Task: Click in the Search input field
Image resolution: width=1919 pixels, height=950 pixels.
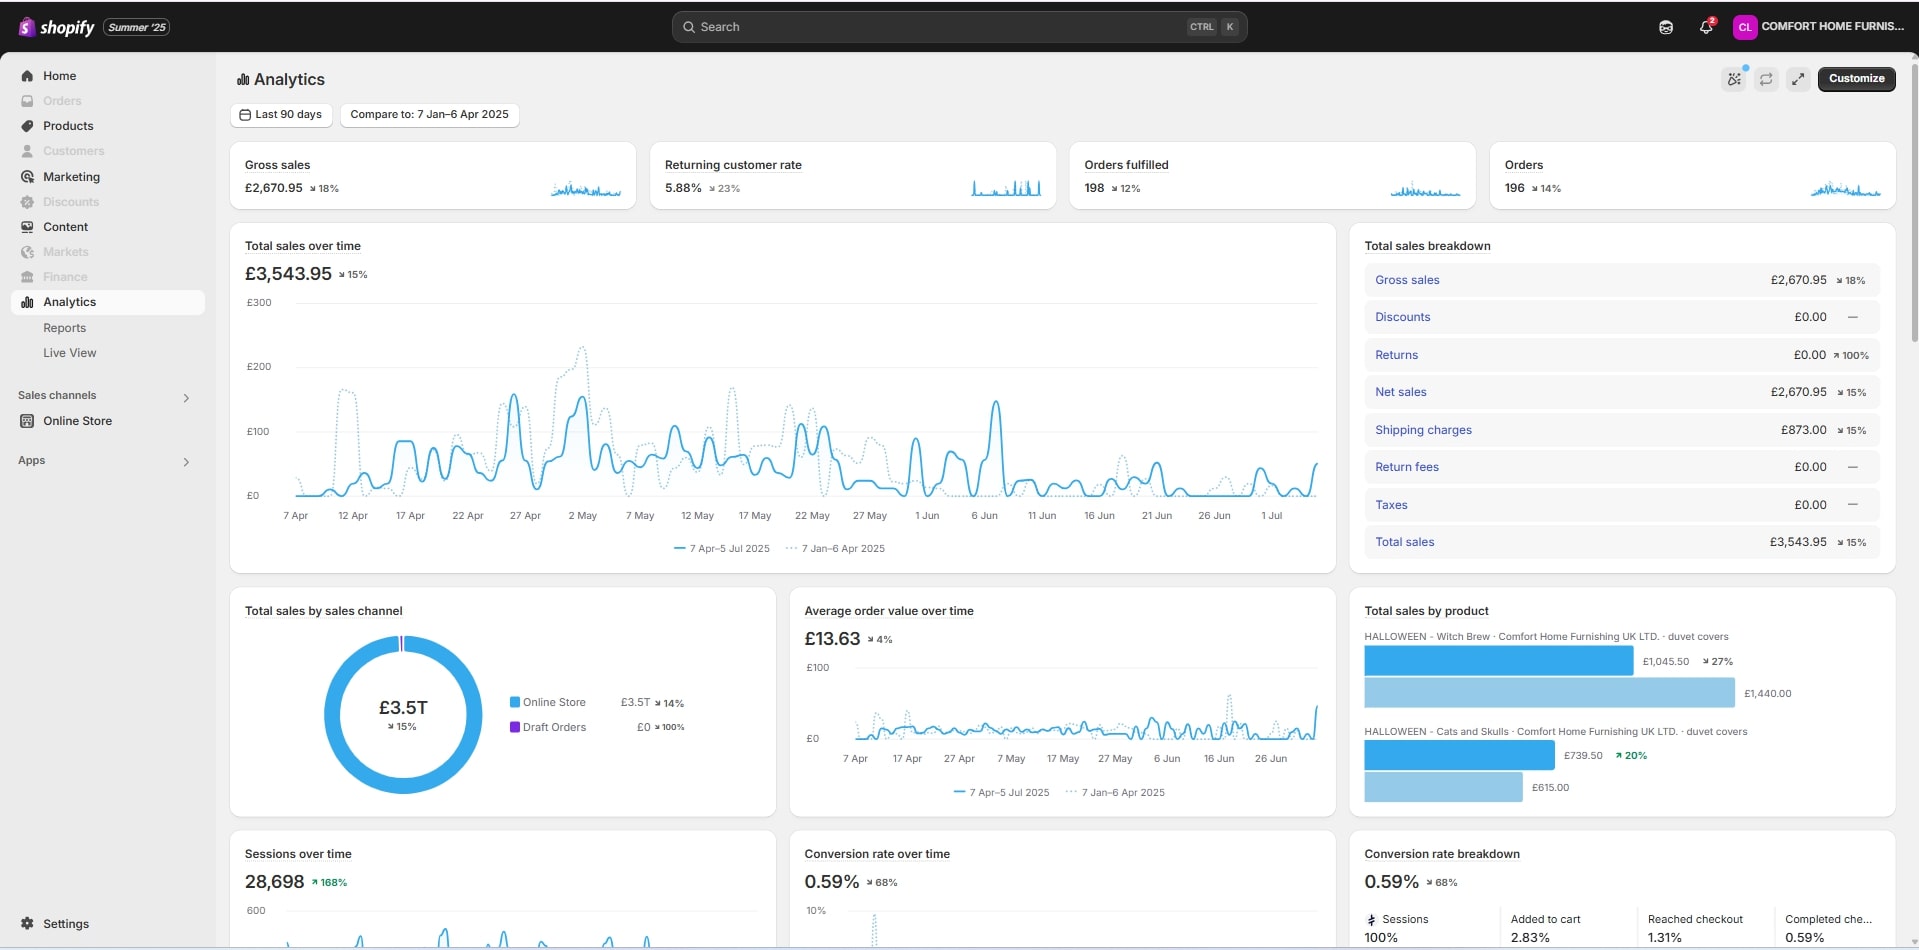Action: point(959,27)
